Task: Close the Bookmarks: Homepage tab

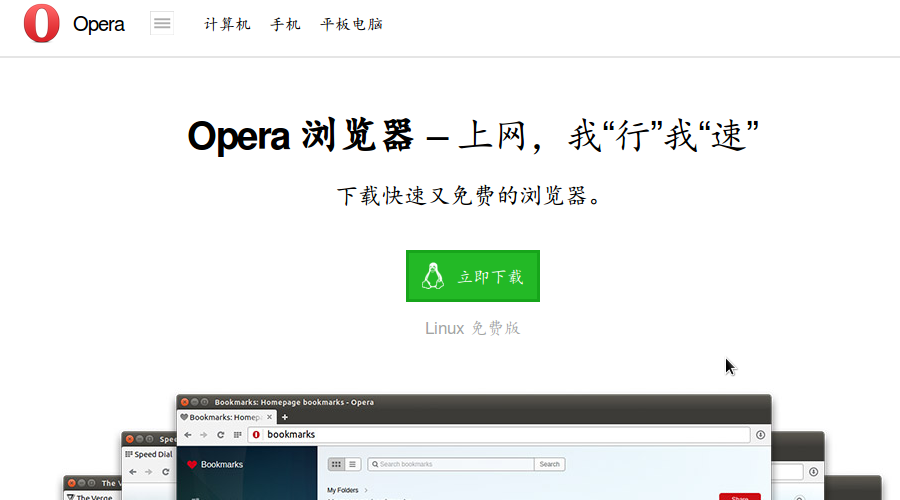Action: pyautogui.click(x=269, y=417)
